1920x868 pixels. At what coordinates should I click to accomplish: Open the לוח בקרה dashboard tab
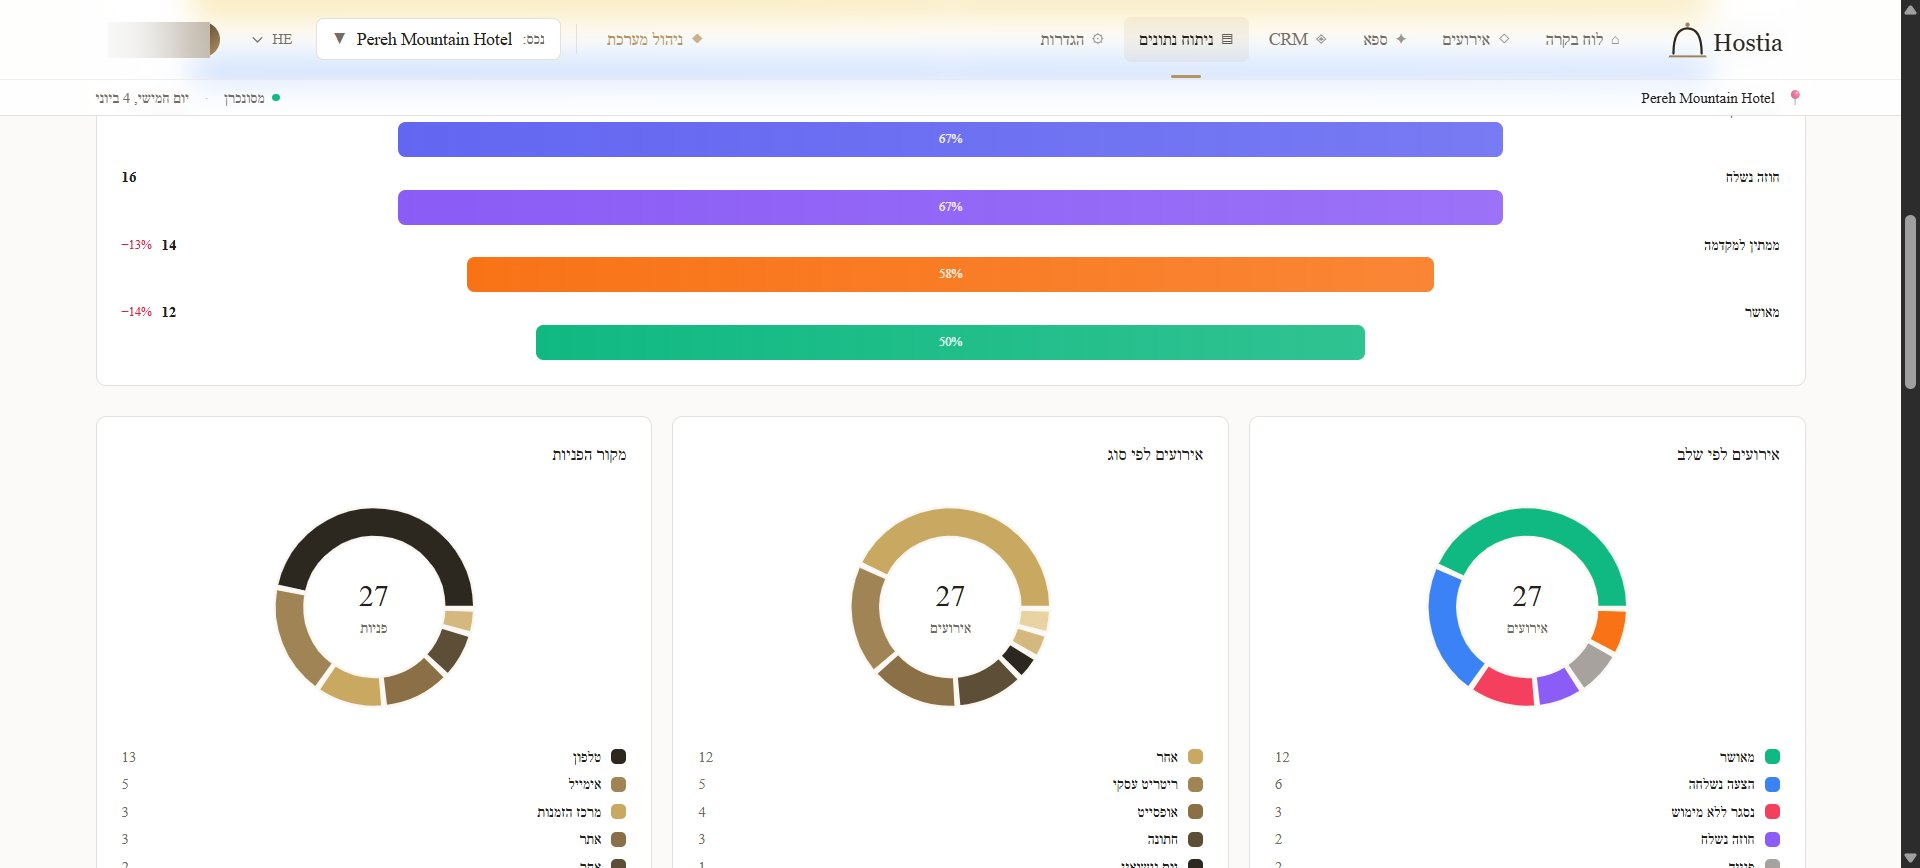pos(1582,39)
